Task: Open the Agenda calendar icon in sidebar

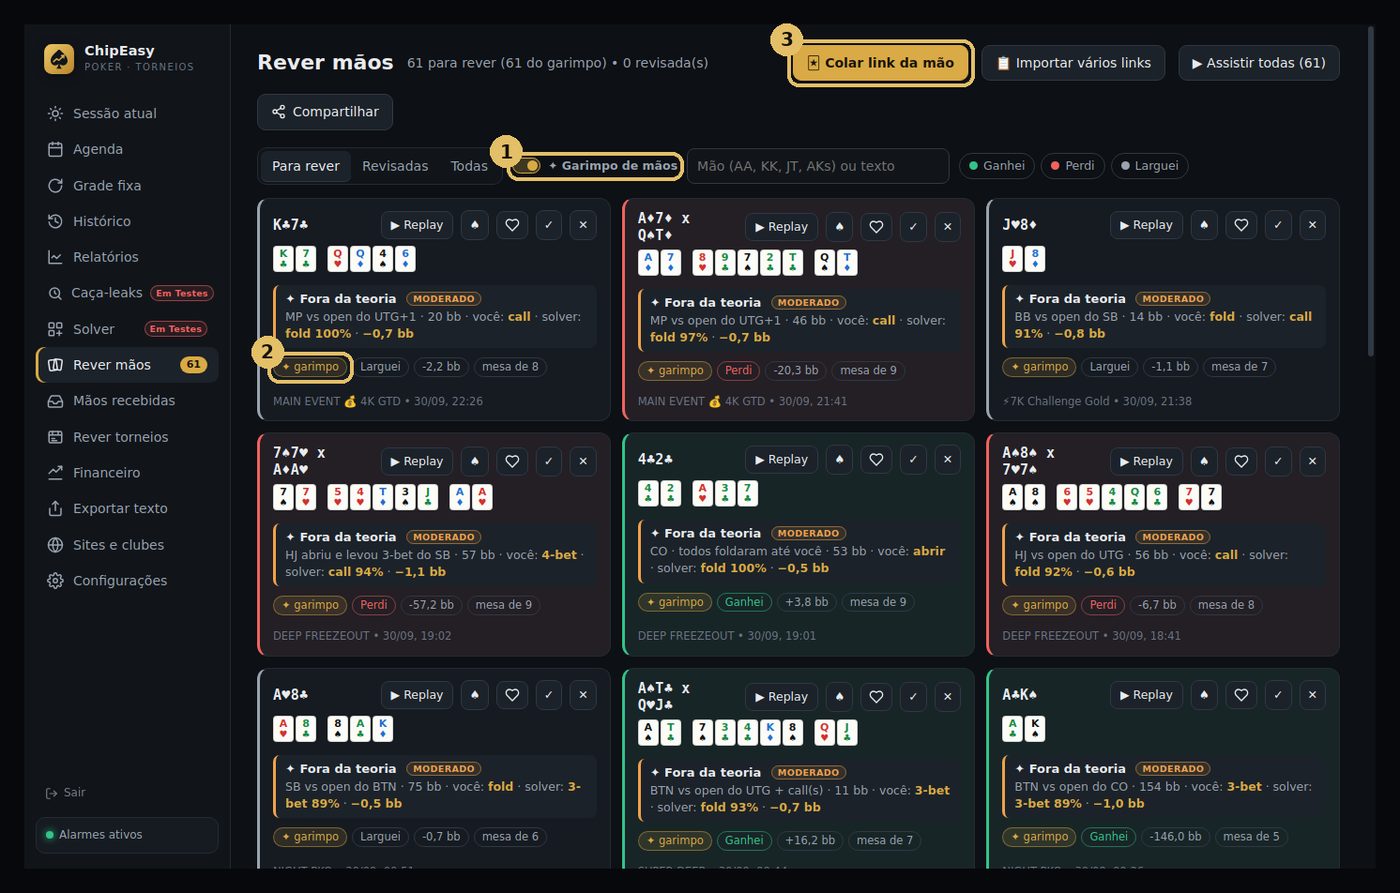Action: pyautogui.click(x=55, y=149)
